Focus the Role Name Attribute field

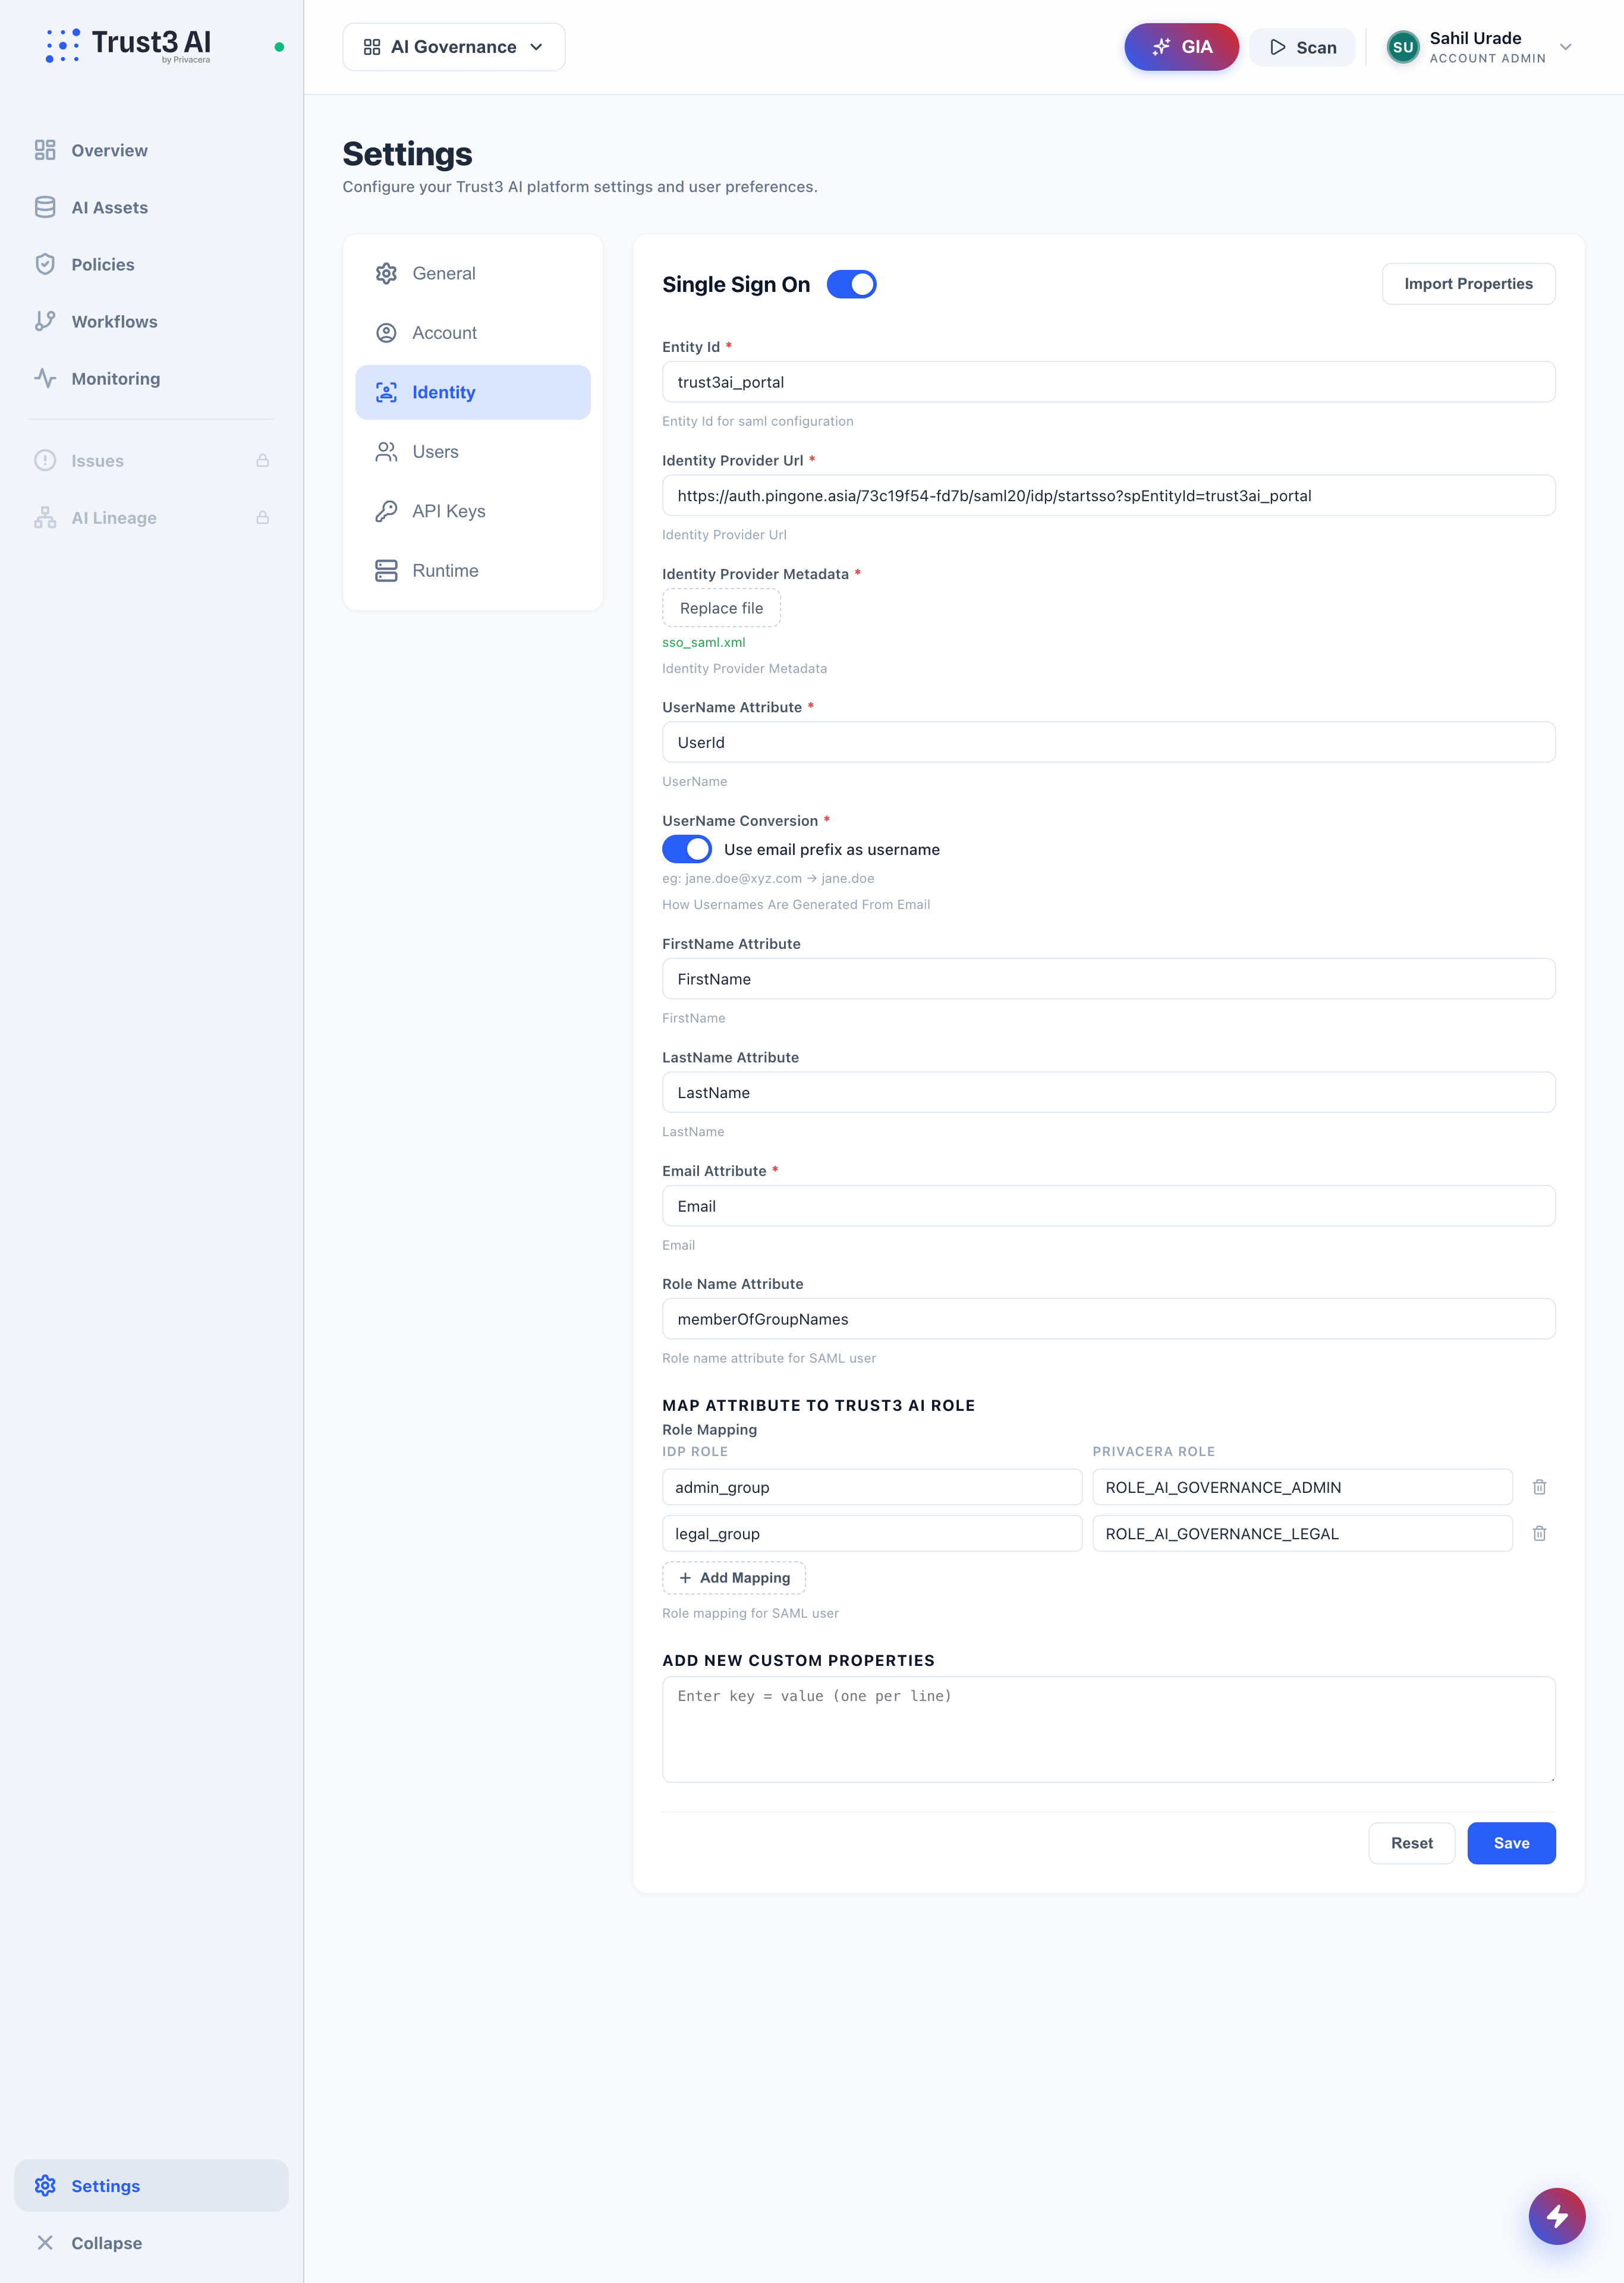click(1108, 1319)
